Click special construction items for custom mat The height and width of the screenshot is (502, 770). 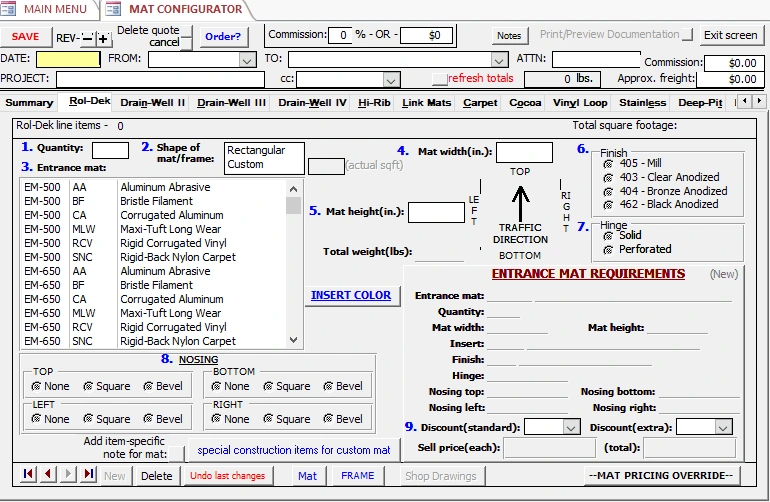[294, 450]
